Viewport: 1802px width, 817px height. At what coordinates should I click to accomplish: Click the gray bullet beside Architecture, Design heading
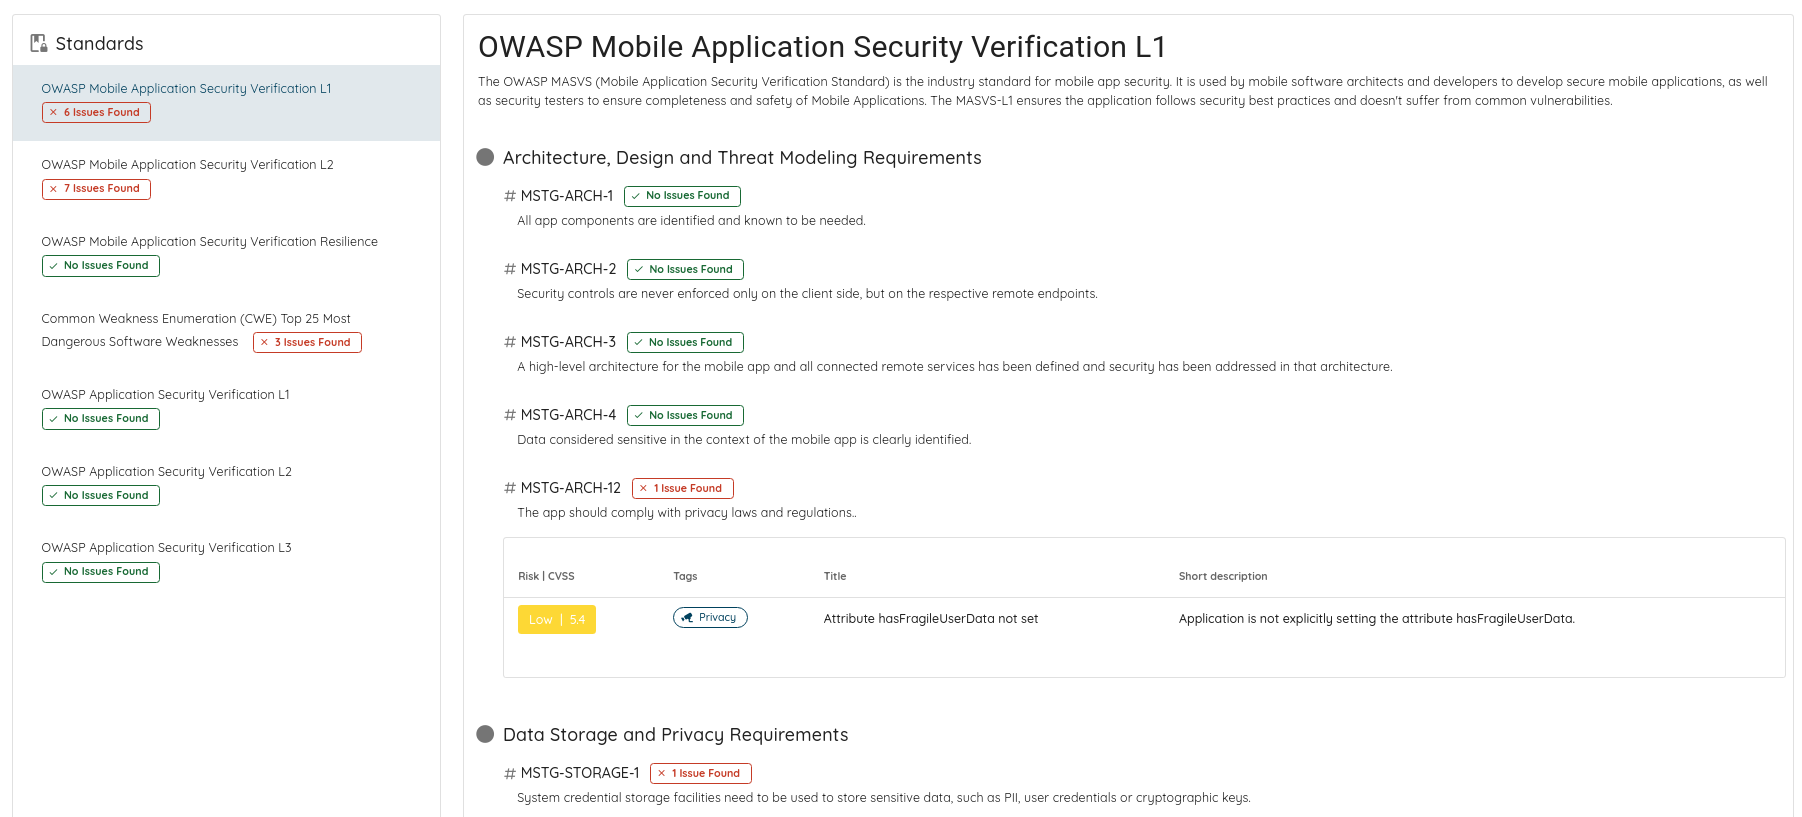(485, 157)
